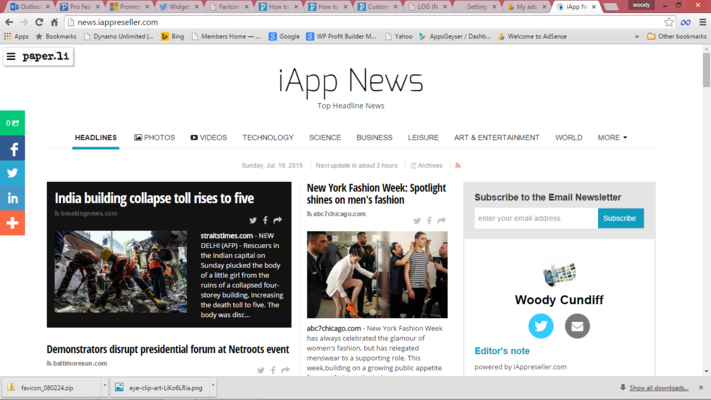Switch to the PHOTOS section
Image resolution: width=711 pixels, height=400 pixels.
point(155,137)
